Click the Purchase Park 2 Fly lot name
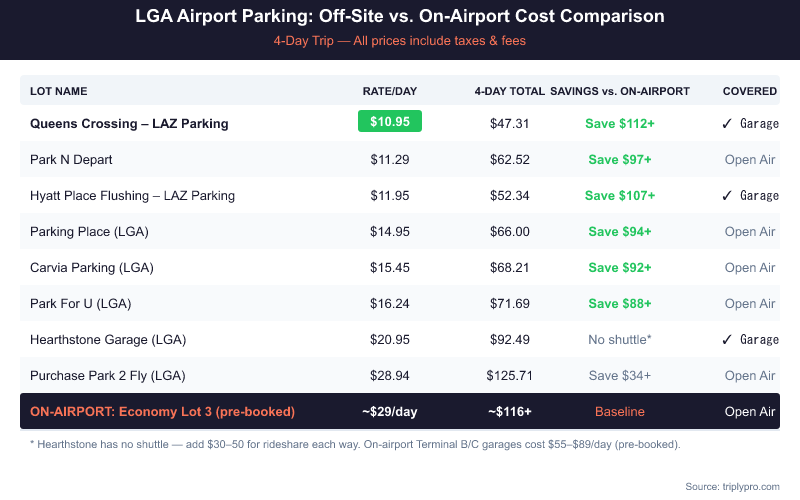The width and height of the screenshot is (800, 500). [108, 376]
